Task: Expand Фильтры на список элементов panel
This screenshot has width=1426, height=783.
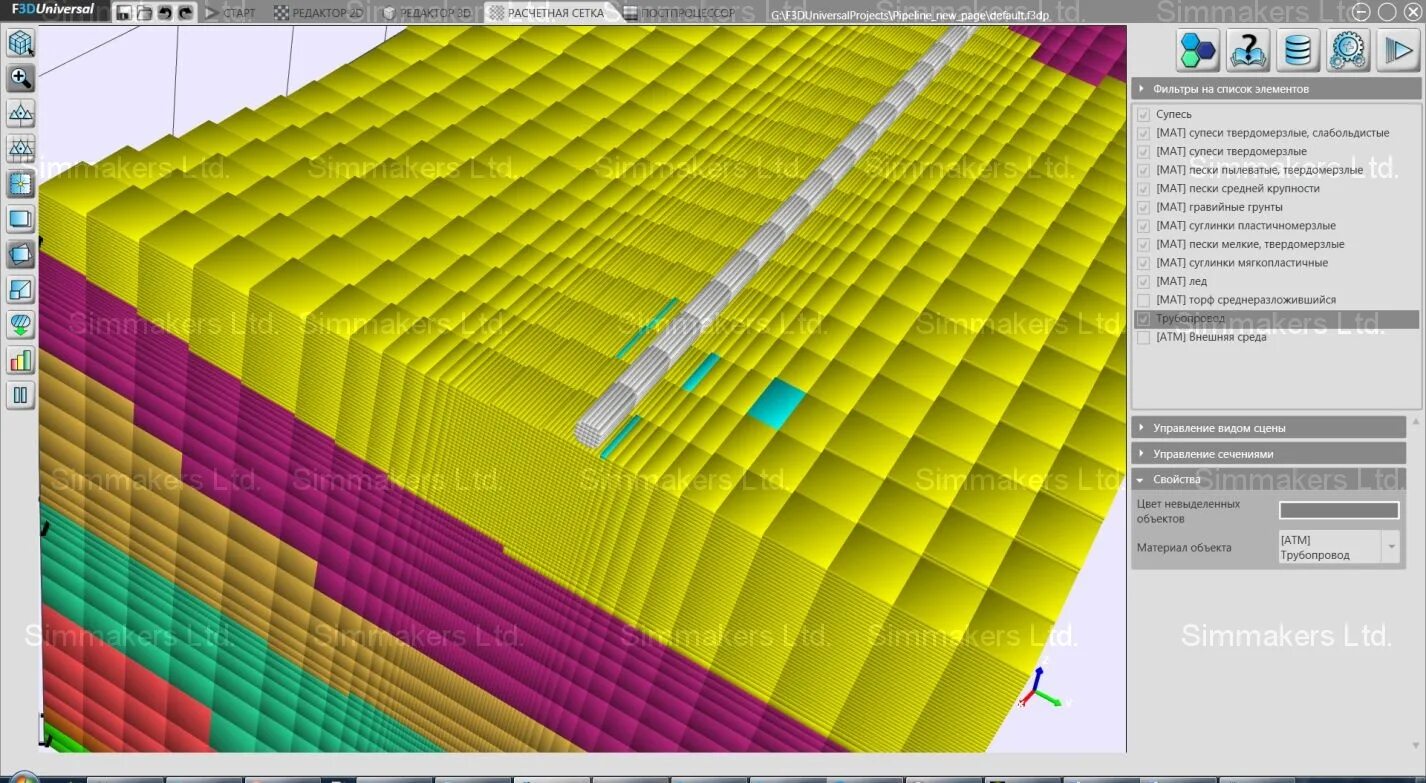Action: [1276, 89]
